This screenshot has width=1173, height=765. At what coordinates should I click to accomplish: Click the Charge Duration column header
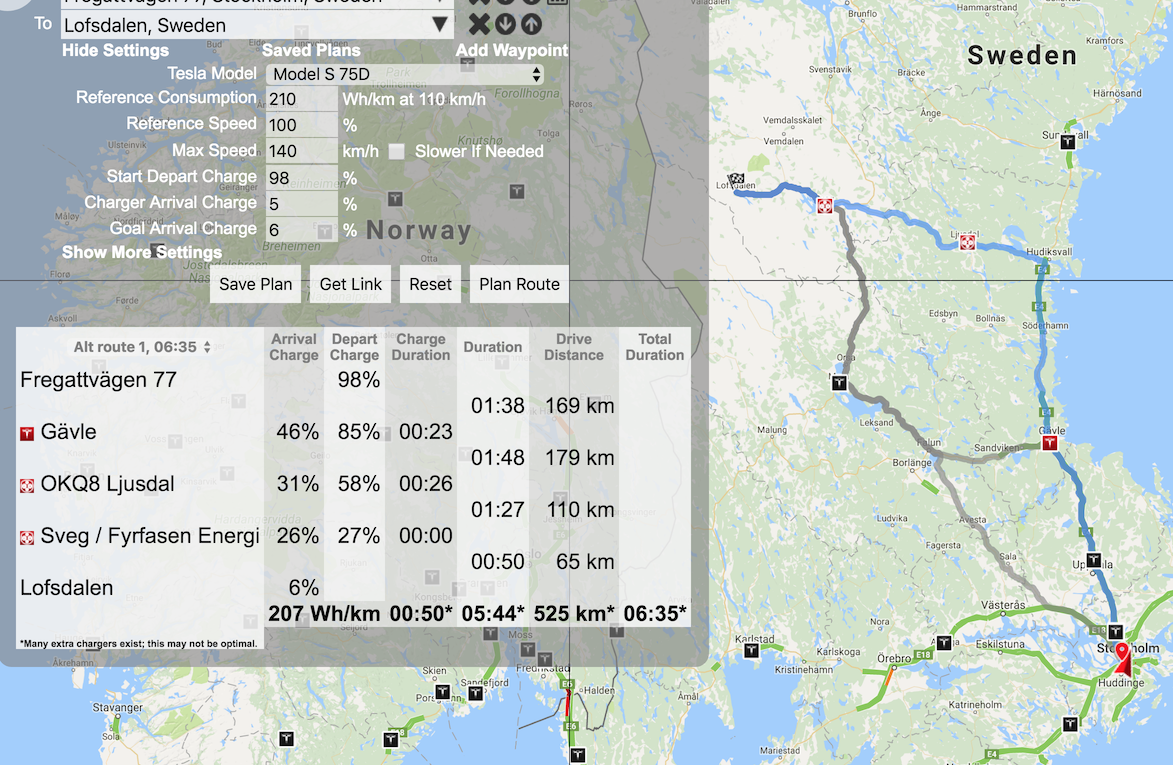421,347
